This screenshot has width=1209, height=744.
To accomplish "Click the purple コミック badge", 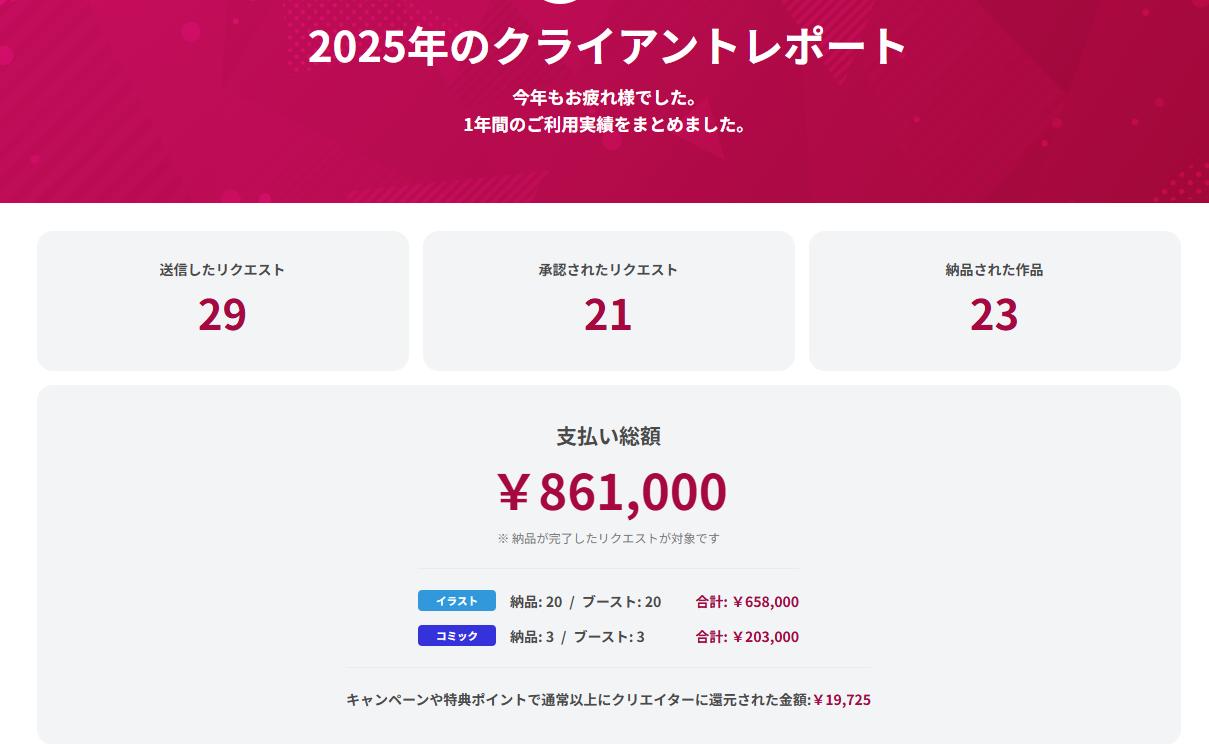I will click(457, 636).
